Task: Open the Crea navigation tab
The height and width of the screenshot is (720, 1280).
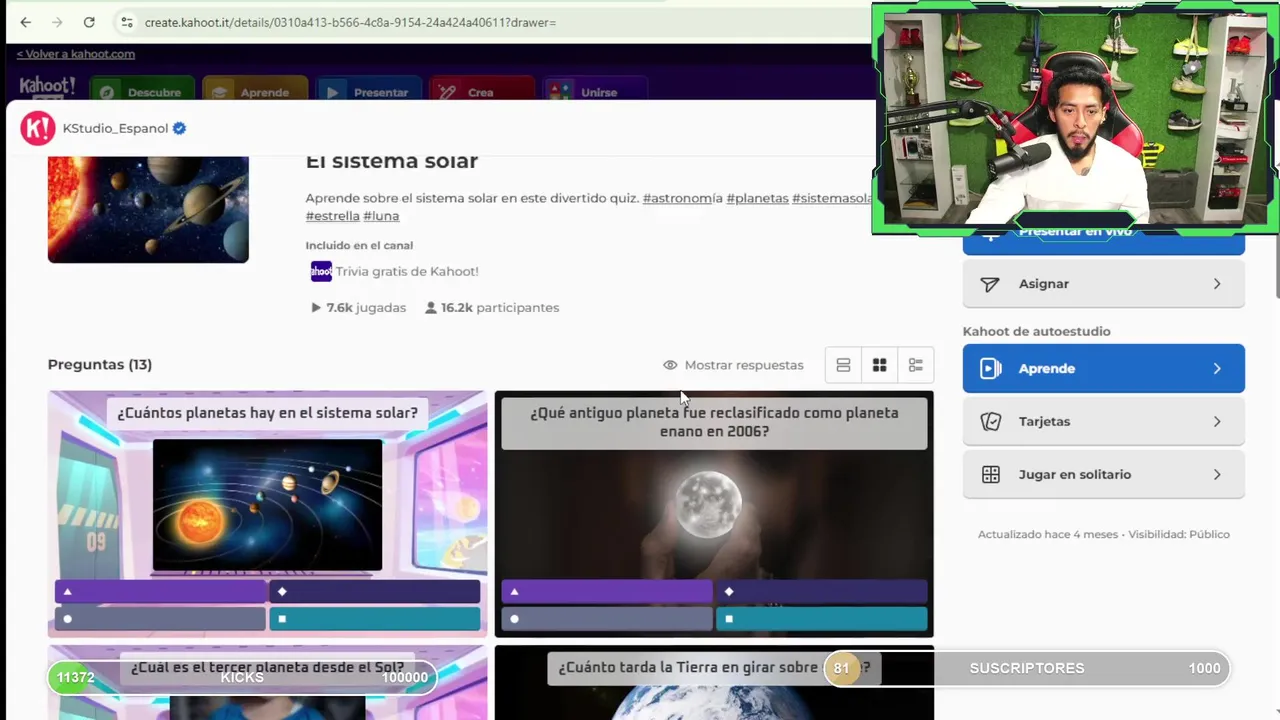Action: 482,92
